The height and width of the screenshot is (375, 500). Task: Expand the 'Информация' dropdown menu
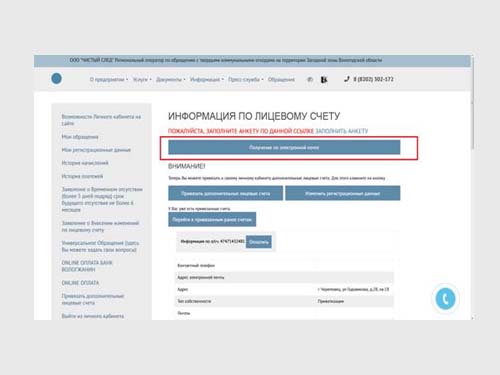coord(207,80)
